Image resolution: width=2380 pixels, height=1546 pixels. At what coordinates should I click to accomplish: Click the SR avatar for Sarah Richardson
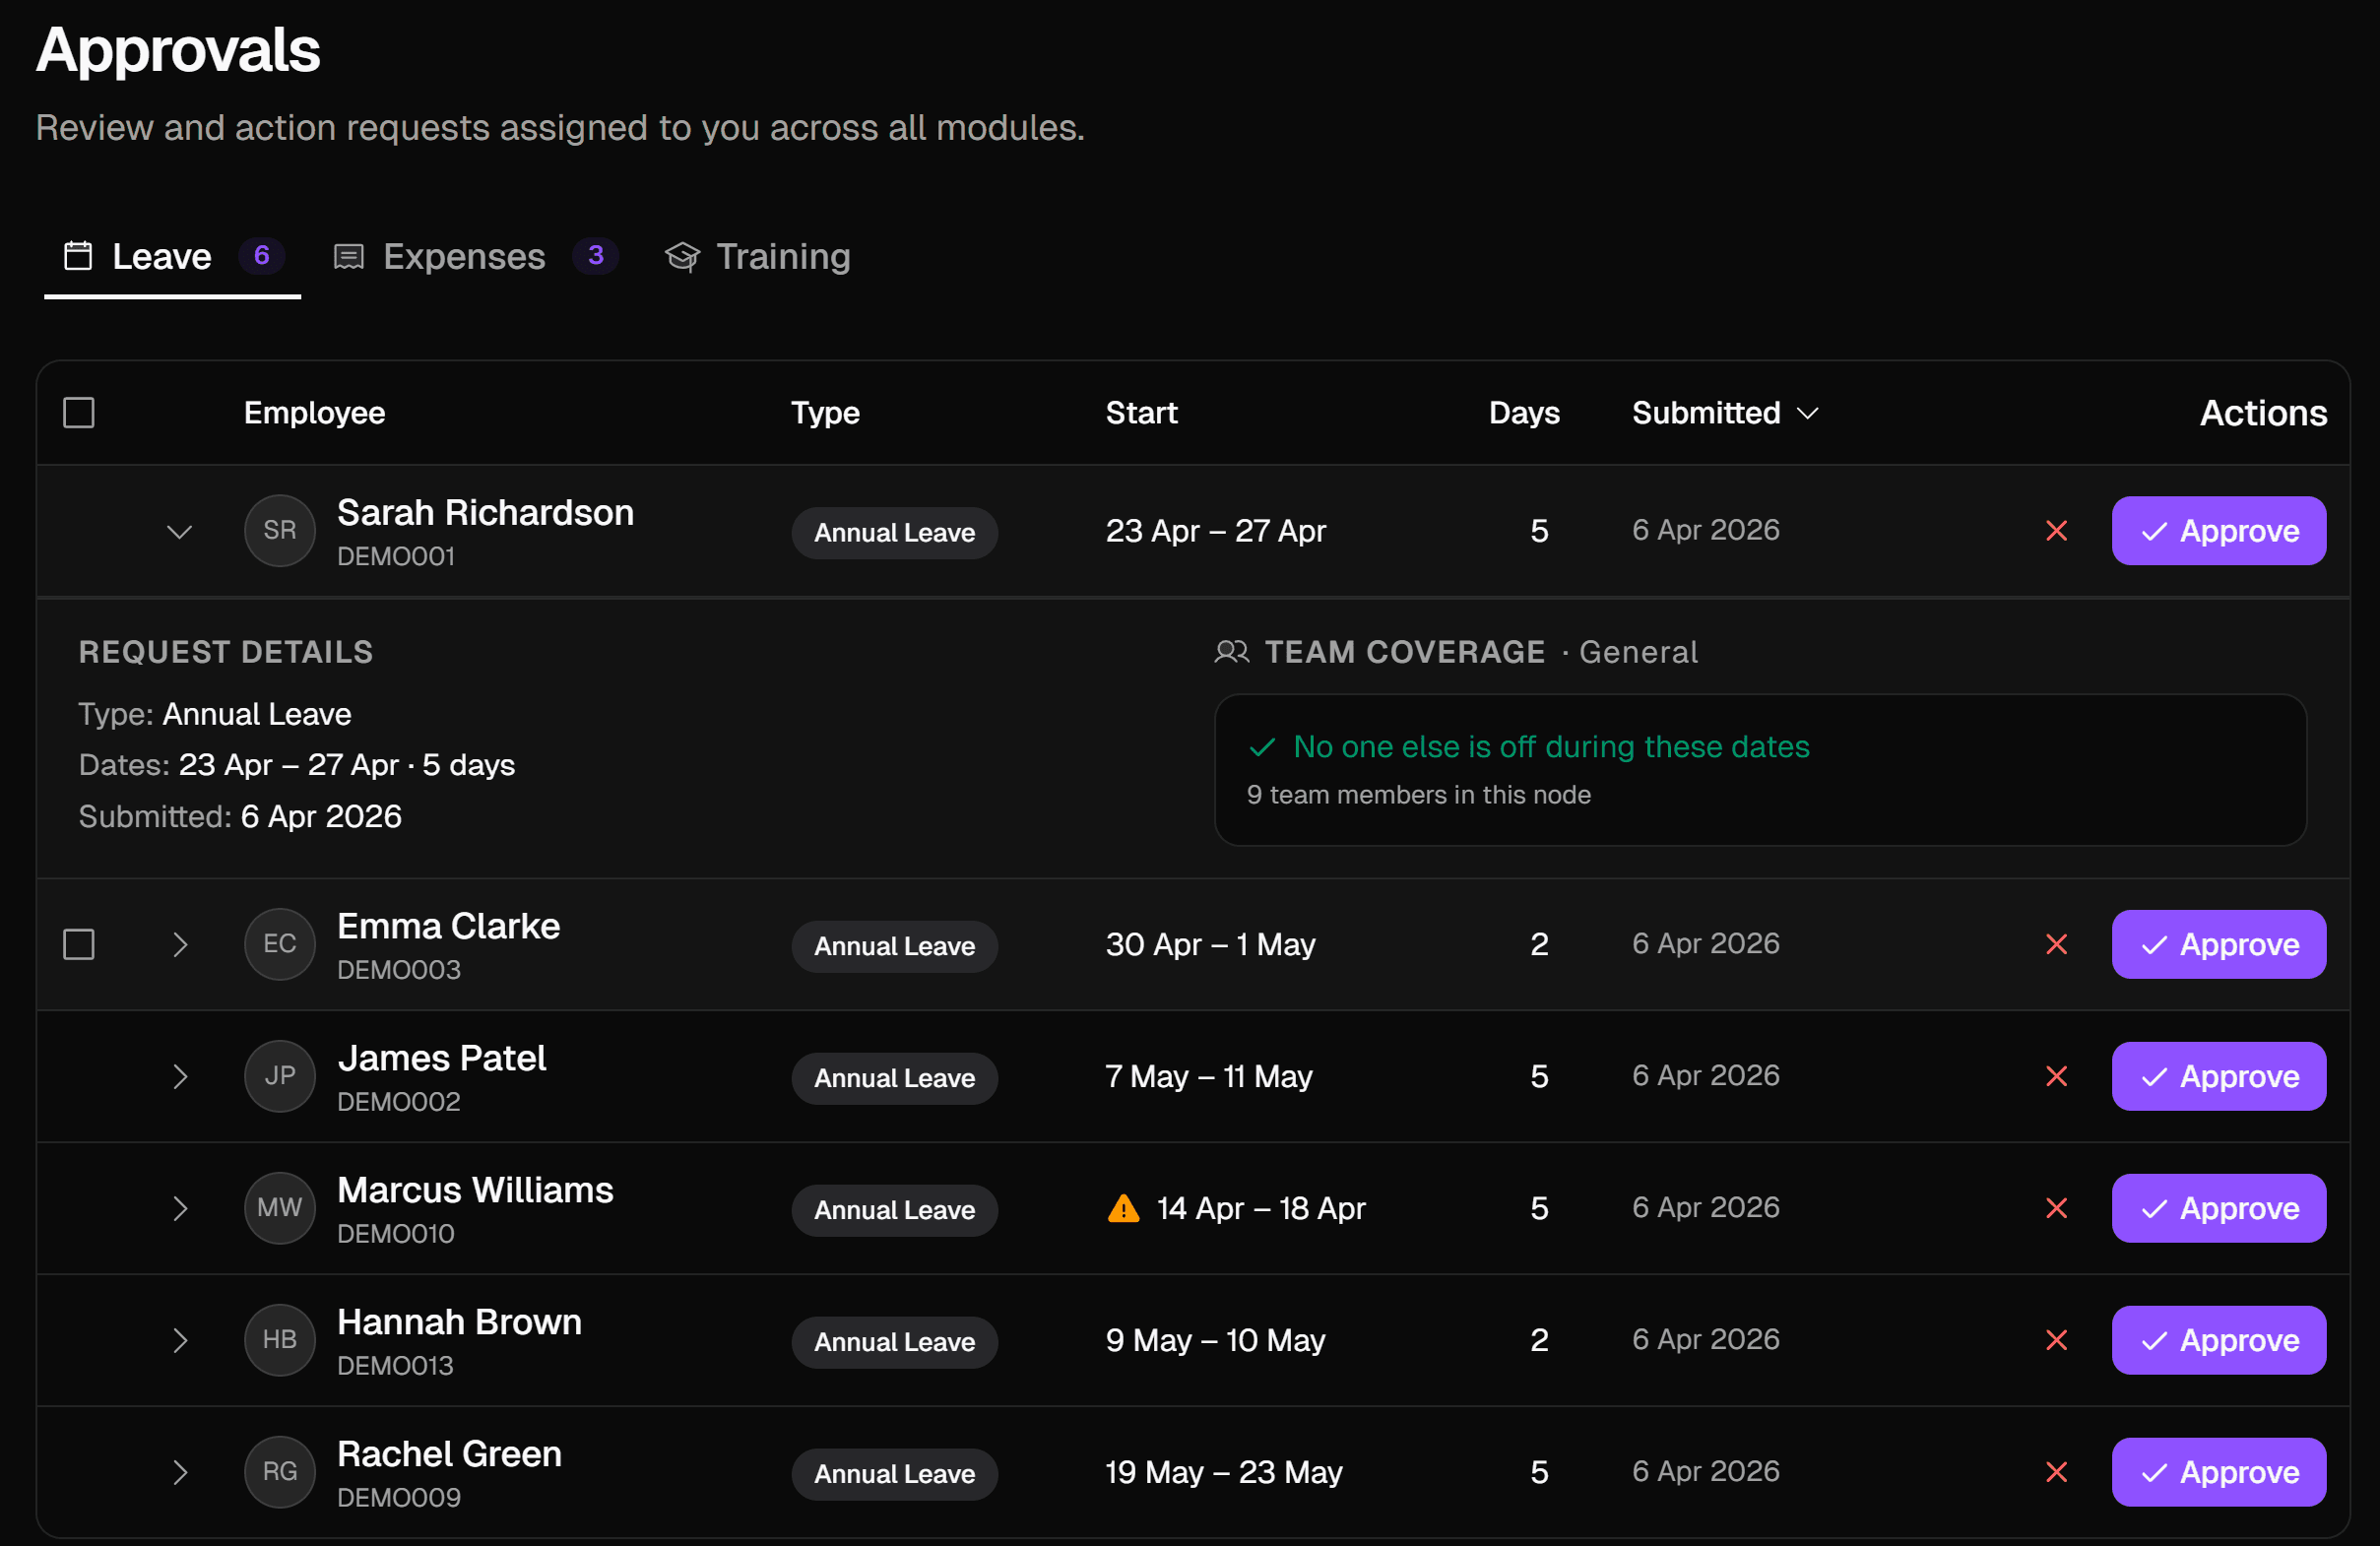[x=280, y=531]
